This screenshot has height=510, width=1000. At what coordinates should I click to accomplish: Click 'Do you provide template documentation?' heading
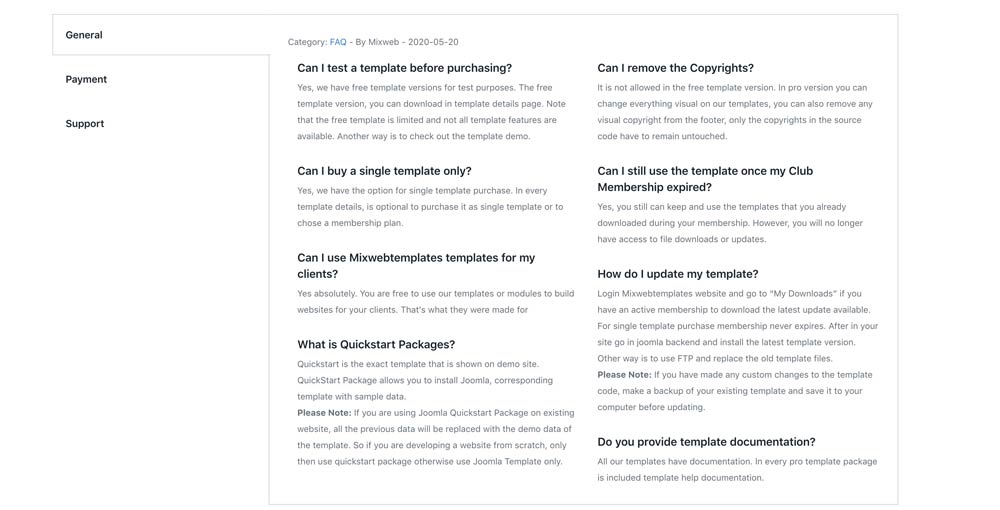[x=706, y=442]
